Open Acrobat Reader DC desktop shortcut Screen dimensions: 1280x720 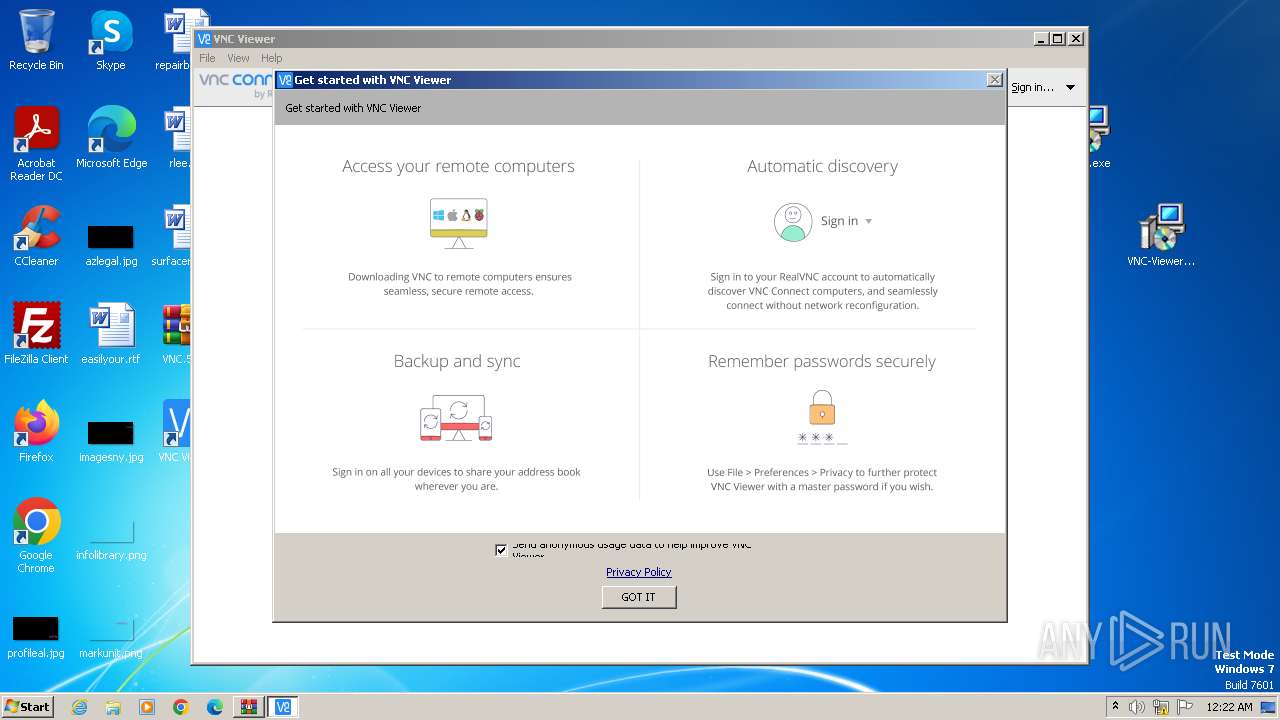click(x=36, y=145)
